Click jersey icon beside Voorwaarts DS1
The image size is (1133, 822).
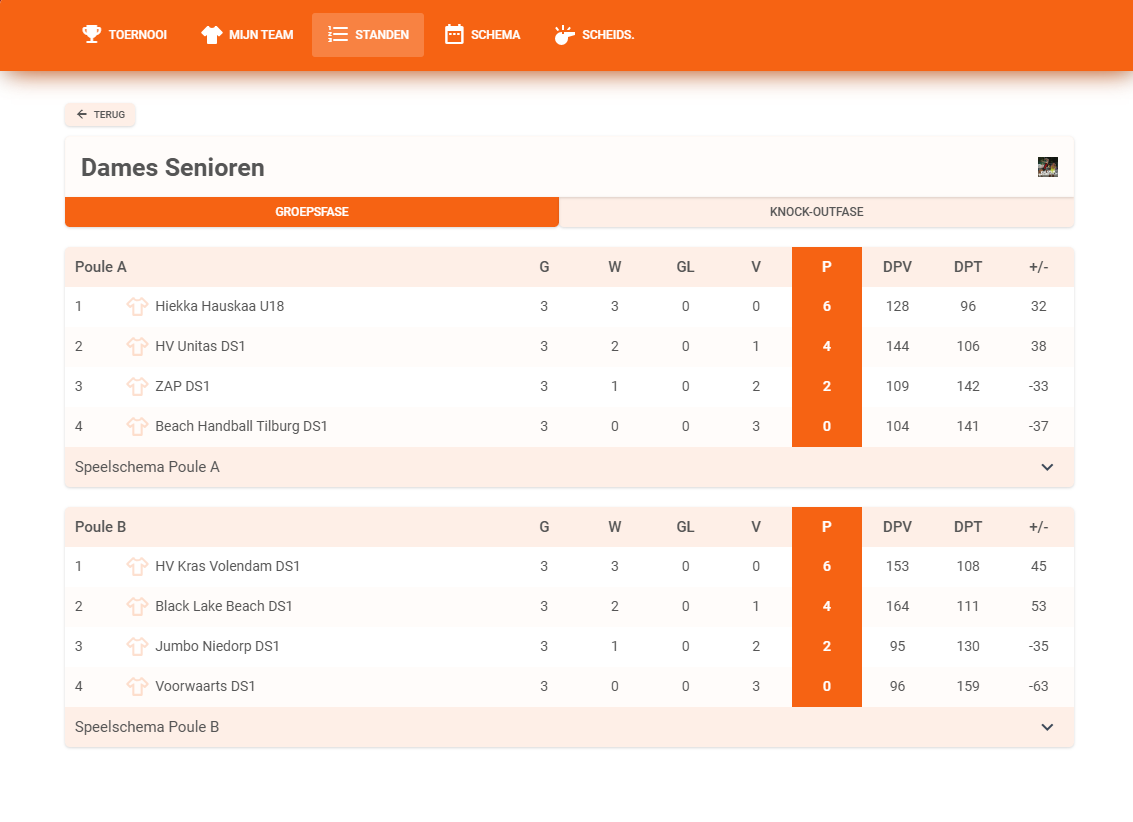pos(137,686)
